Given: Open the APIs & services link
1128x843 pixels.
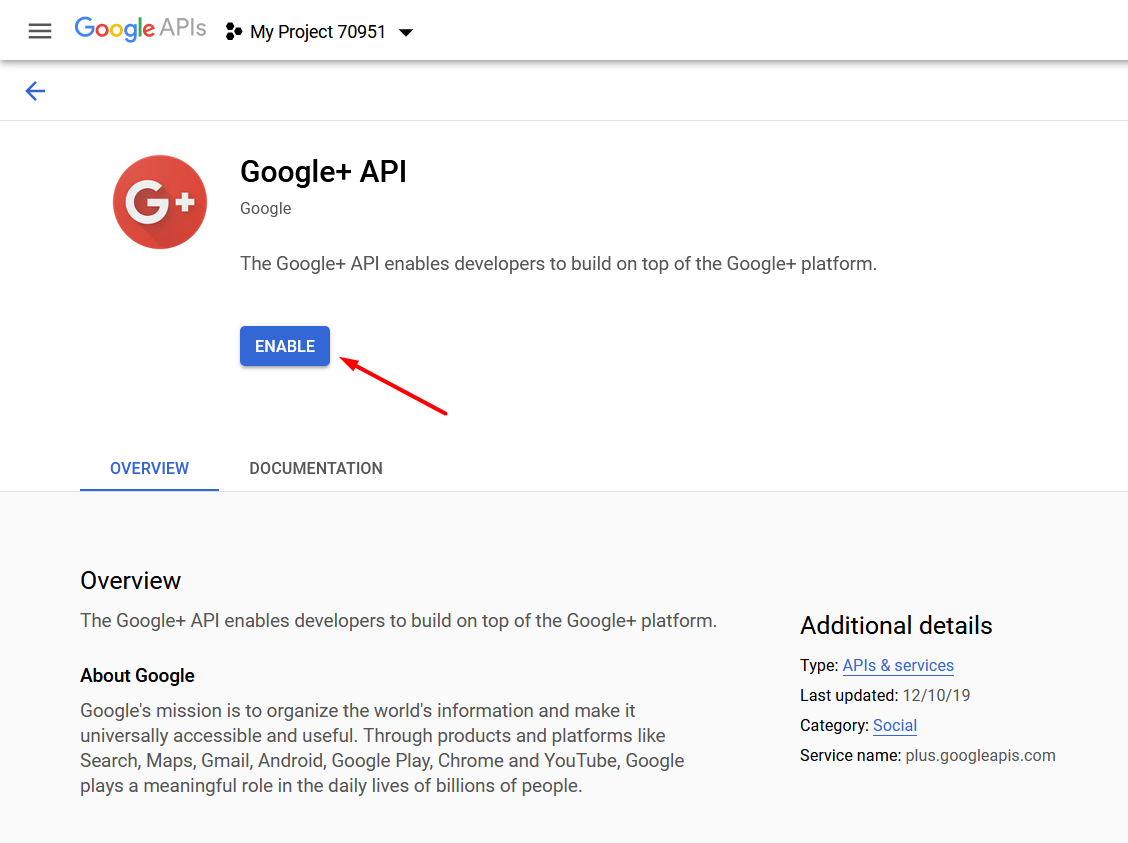Looking at the screenshot, I should coord(898,665).
